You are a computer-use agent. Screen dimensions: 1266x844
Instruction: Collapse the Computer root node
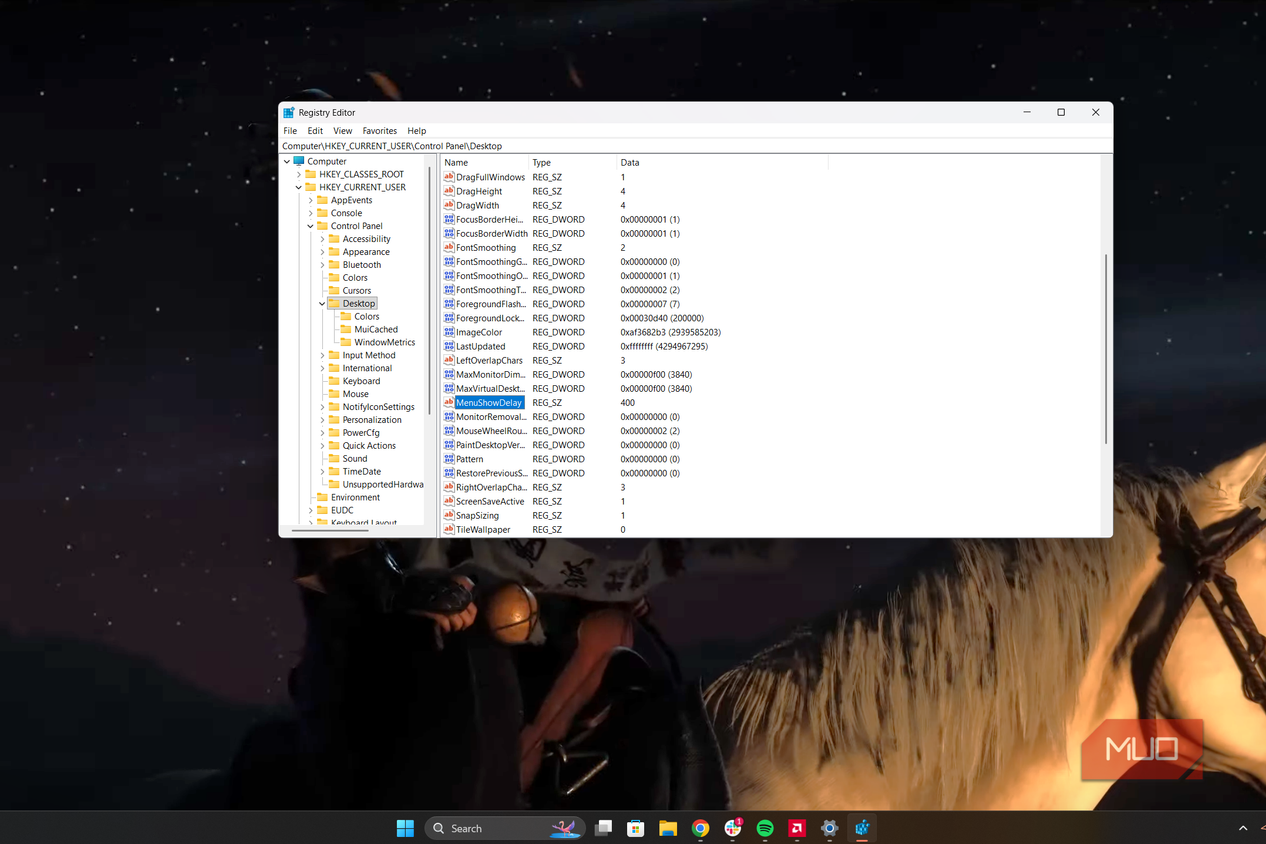click(287, 161)
